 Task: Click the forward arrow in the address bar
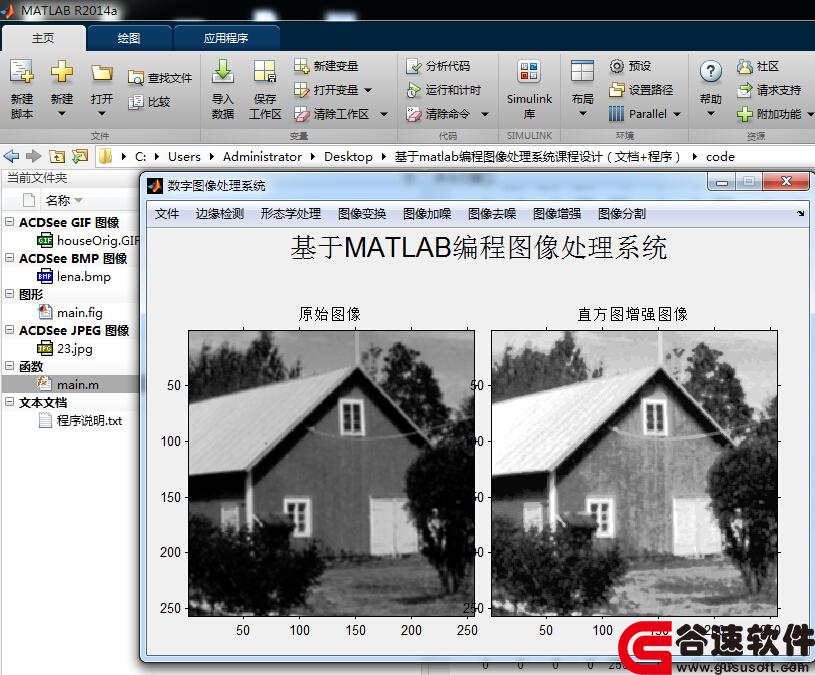tap(33, 156)
